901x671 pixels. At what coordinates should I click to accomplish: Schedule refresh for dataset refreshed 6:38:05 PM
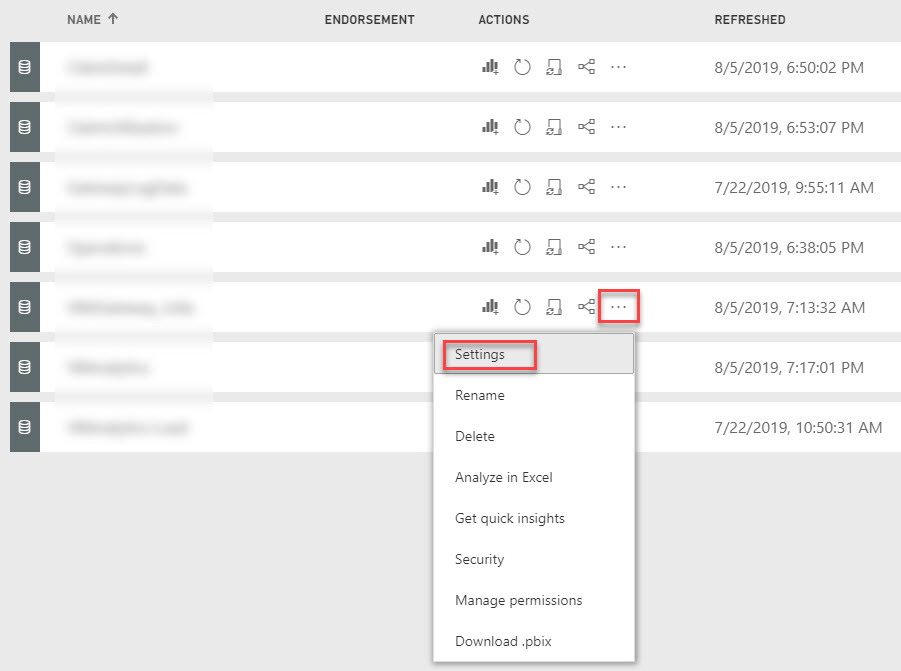coord(554,247)
